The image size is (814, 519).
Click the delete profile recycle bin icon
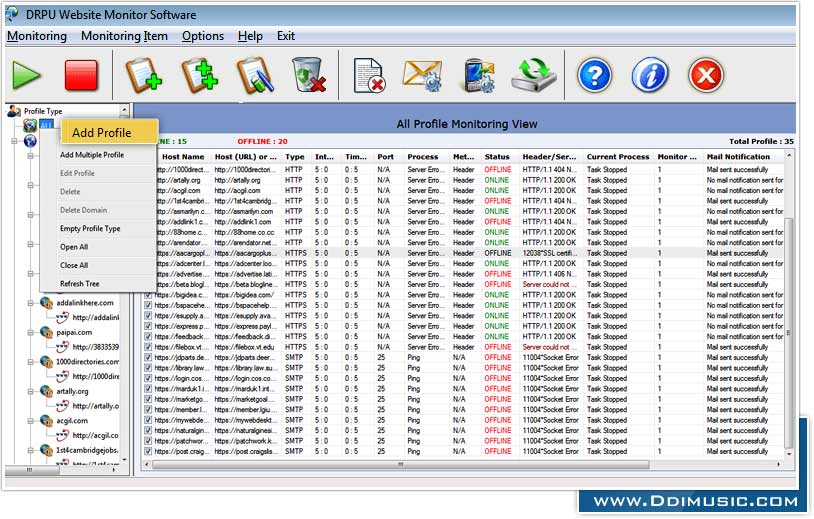(308, 75)
